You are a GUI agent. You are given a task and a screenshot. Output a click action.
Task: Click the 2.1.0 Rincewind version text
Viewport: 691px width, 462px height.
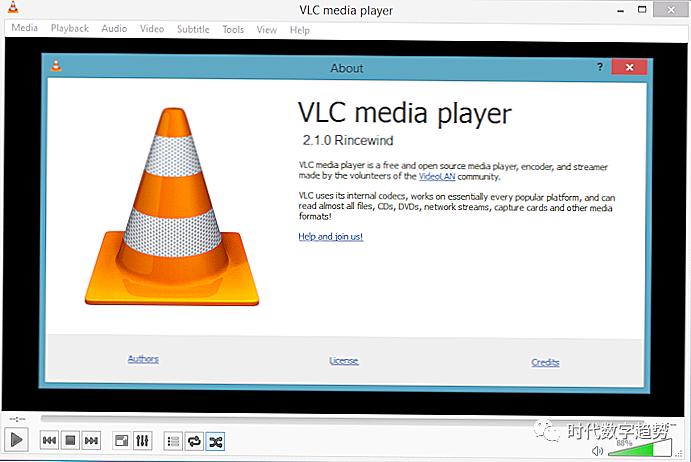click(x=348, y=140)
